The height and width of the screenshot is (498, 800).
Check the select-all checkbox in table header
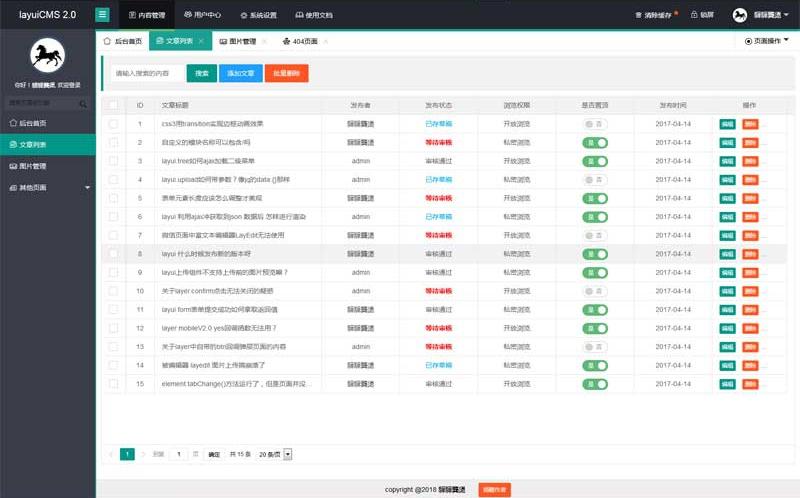[x=113, y=105]
